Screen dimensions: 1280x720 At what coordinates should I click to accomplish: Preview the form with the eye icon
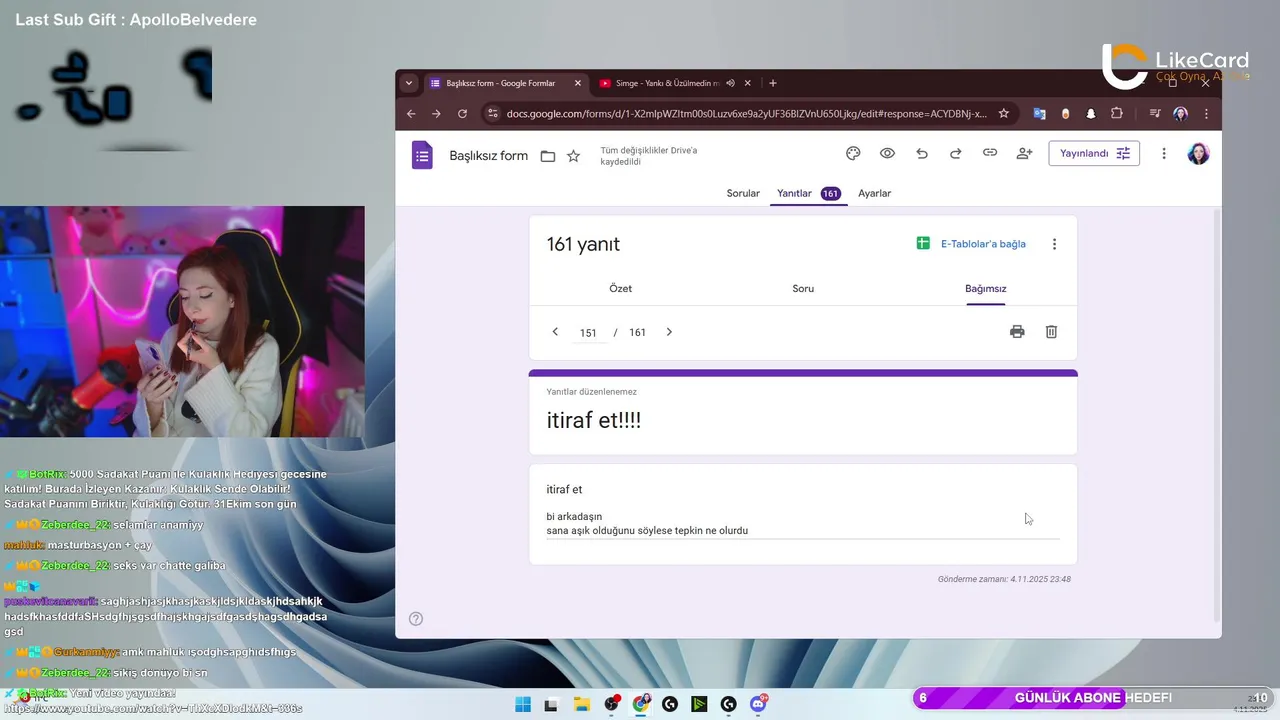(x=887, y=153)
